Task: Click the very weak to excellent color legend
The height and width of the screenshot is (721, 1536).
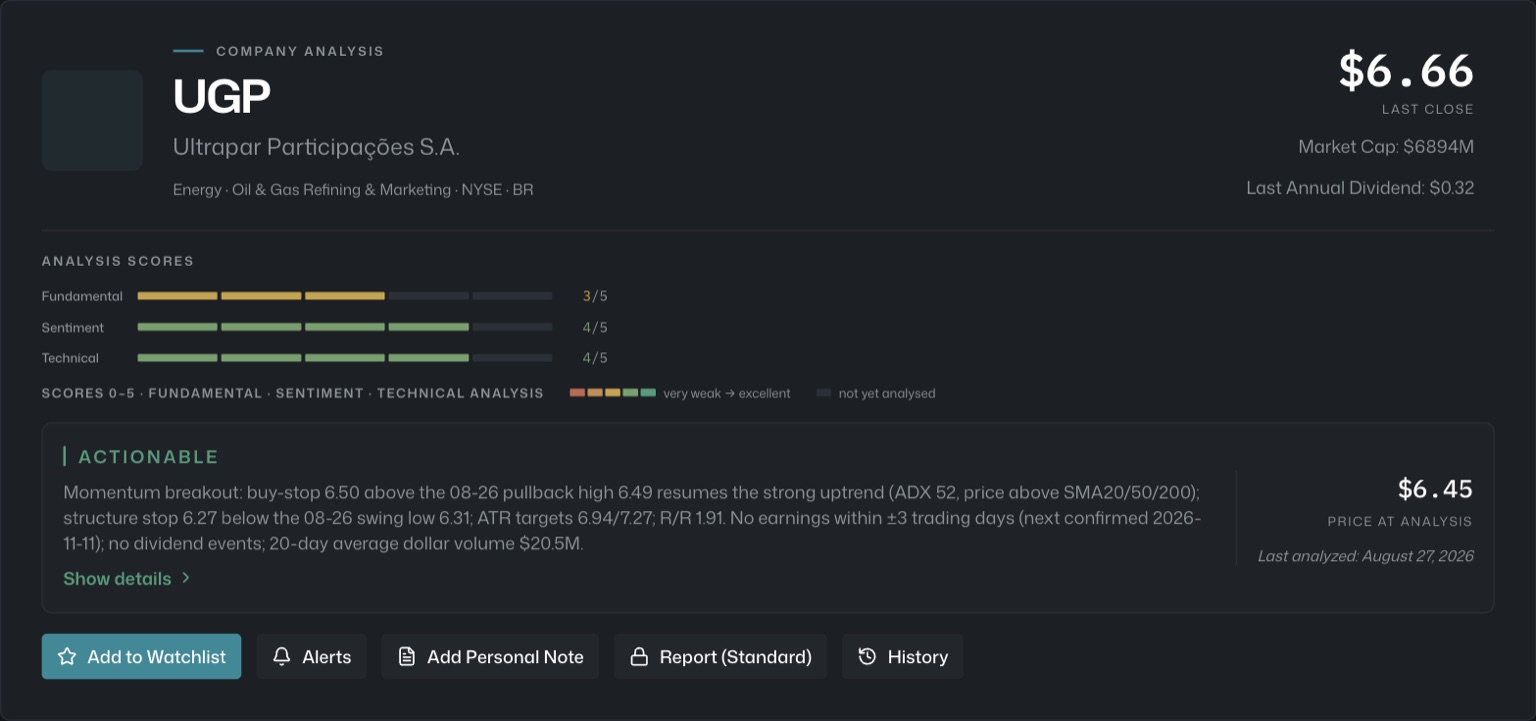Action: pyautogui.click(x=613, y=393)
